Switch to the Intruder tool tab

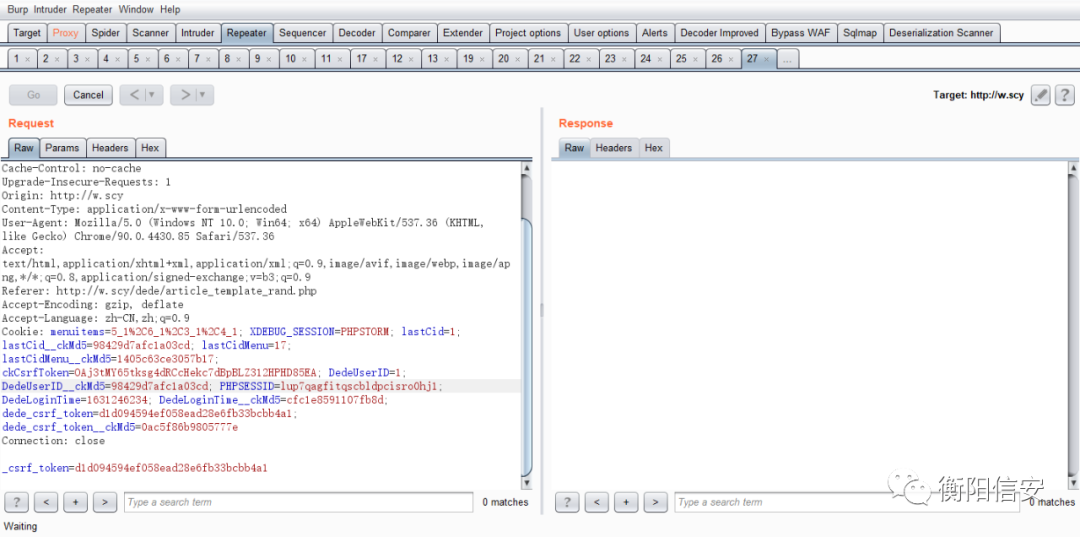[198, 33]
